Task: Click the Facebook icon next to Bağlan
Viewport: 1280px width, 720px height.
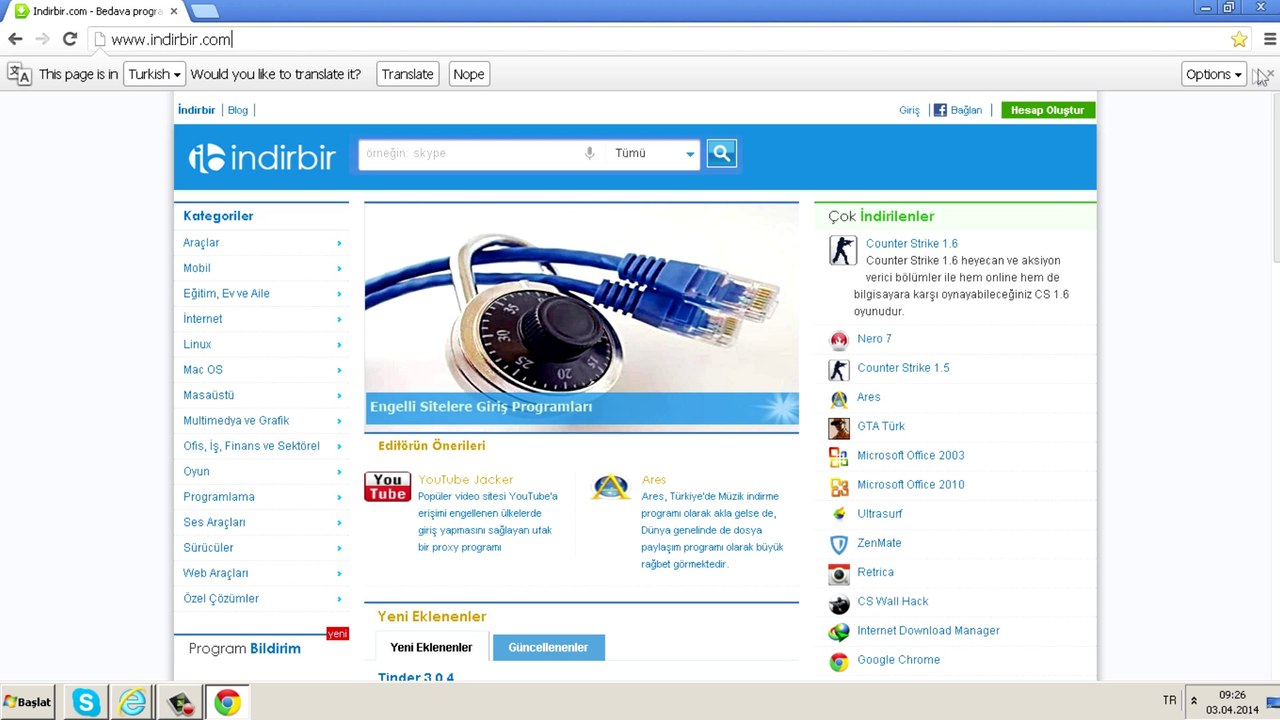Action: (x=940, y=110)
